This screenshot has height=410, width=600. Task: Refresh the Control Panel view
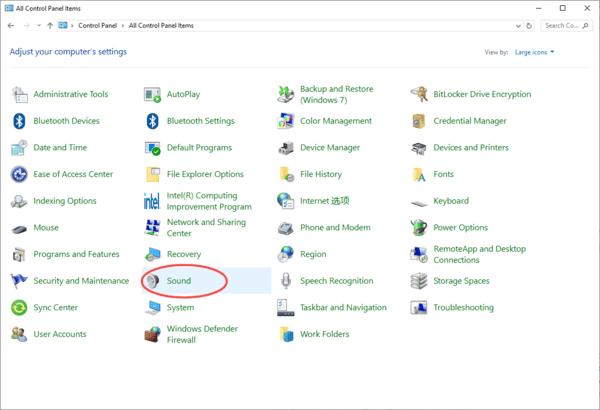(x=529, y=26)
